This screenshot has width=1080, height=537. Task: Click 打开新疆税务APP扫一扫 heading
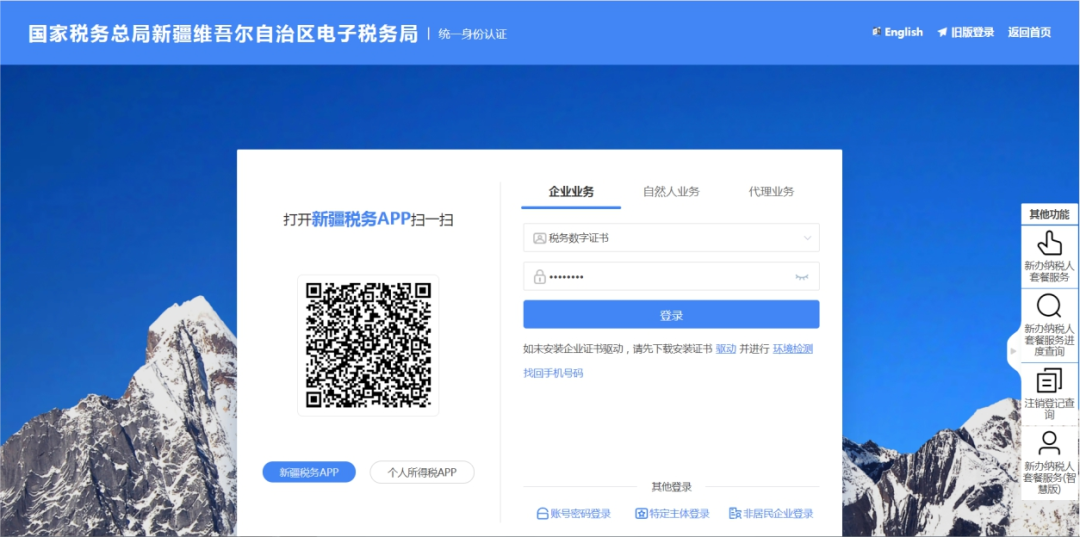click(368, 220)
